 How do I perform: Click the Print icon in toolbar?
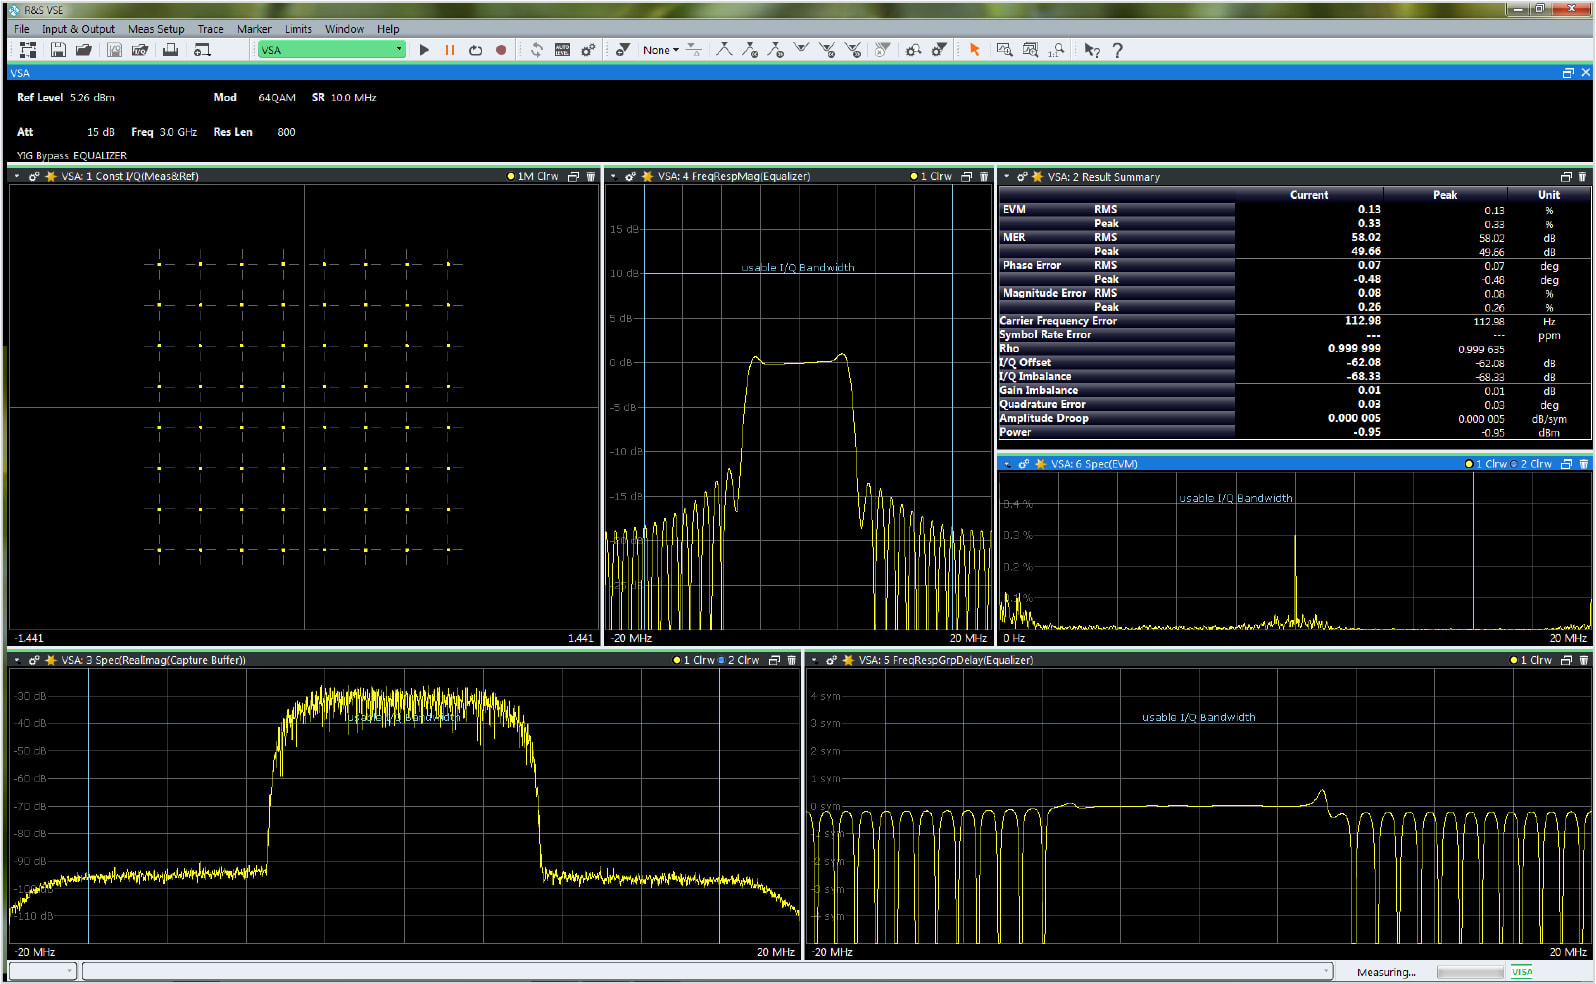(171, 50)
